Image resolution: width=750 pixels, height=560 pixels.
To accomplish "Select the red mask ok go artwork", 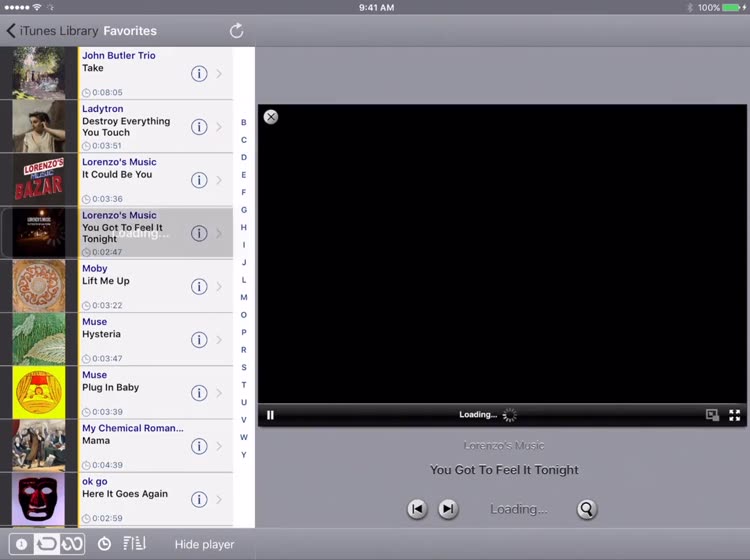I will (x=39, y=499).
